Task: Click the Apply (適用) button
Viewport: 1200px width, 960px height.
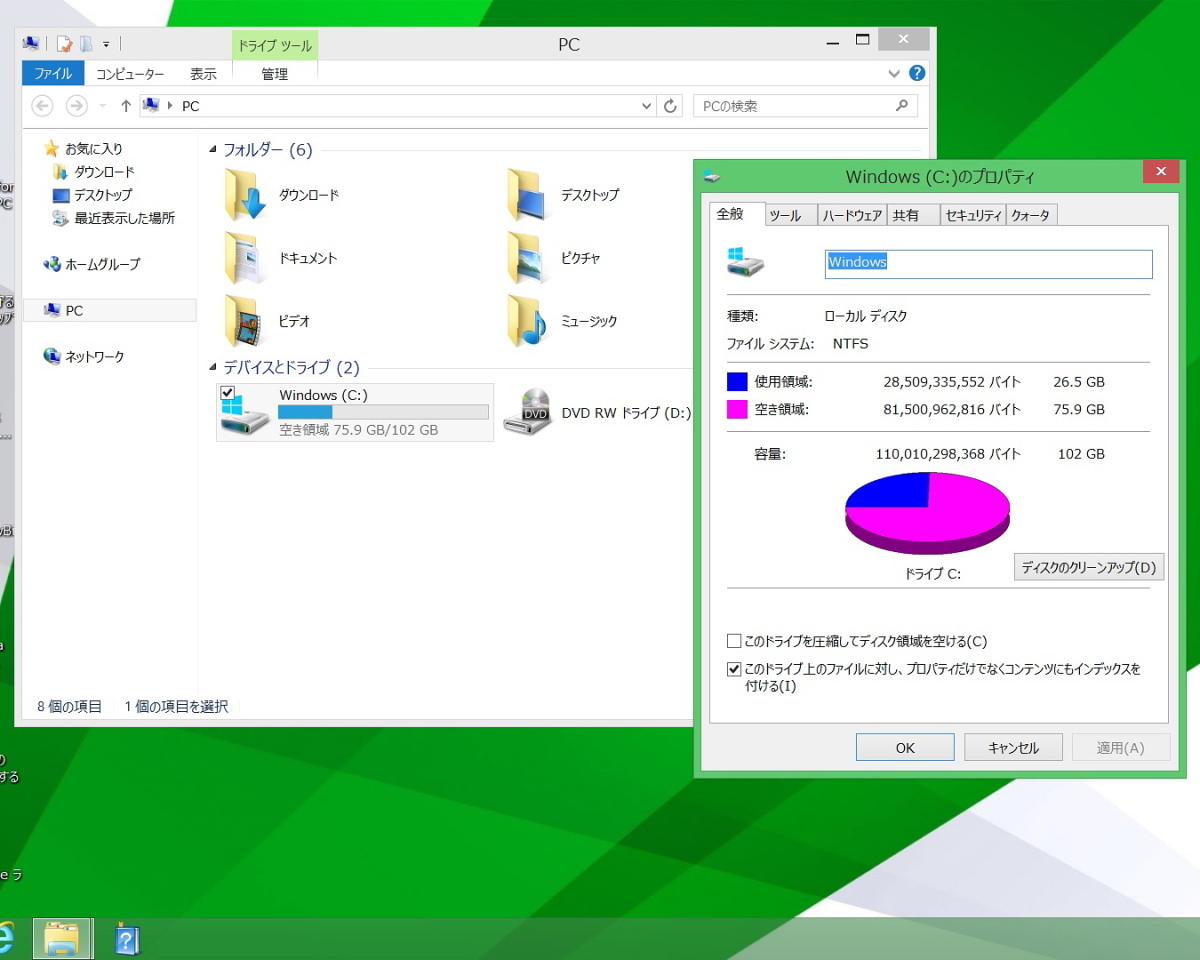Action: (1120, 748)
